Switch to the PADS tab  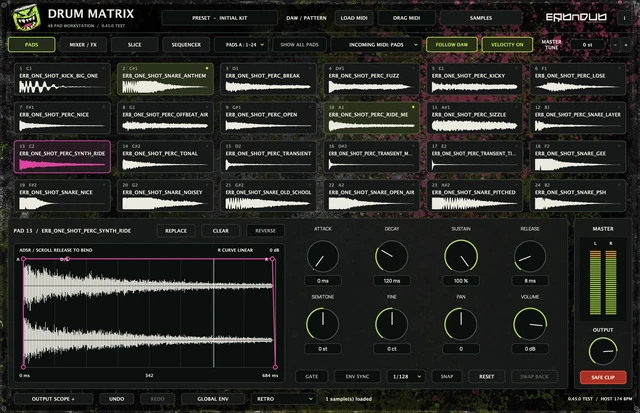click(x=31, y=44)
